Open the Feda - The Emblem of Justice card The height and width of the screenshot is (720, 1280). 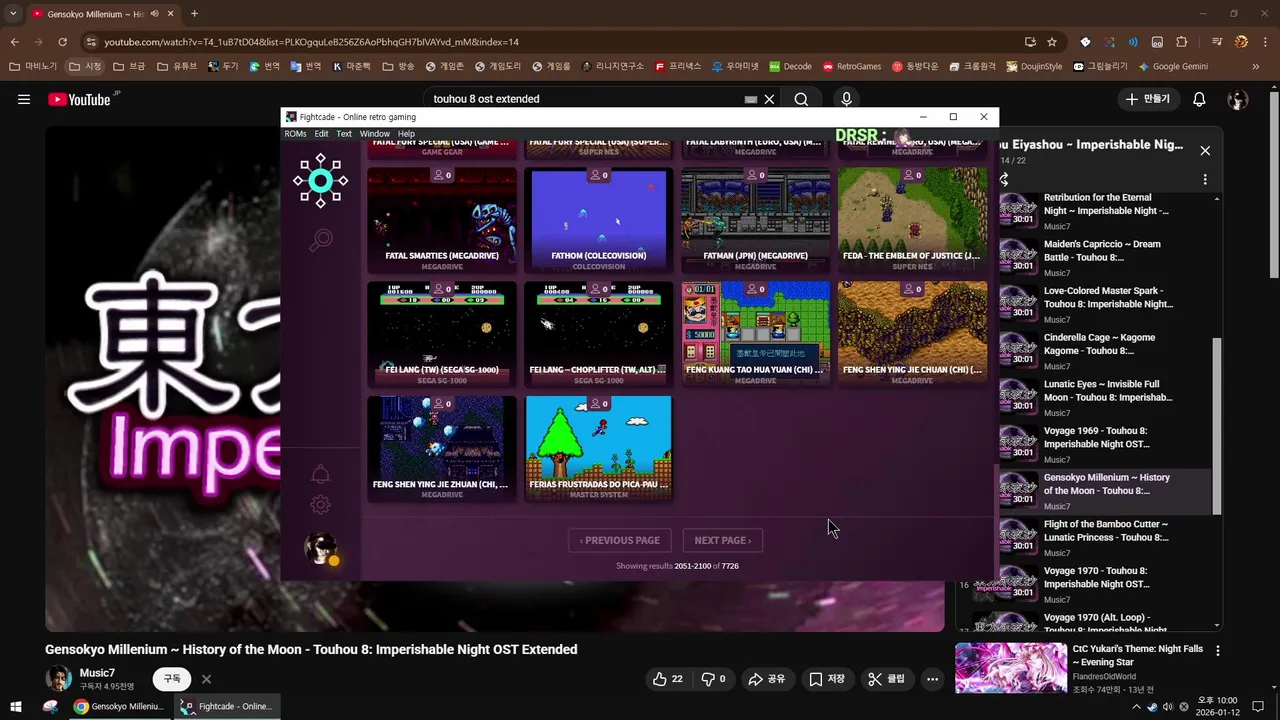click(912, 220)
